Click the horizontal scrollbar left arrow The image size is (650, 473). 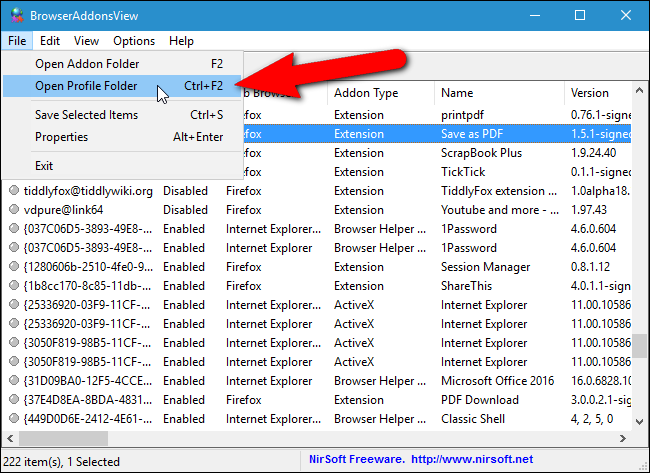coord(10,438)
